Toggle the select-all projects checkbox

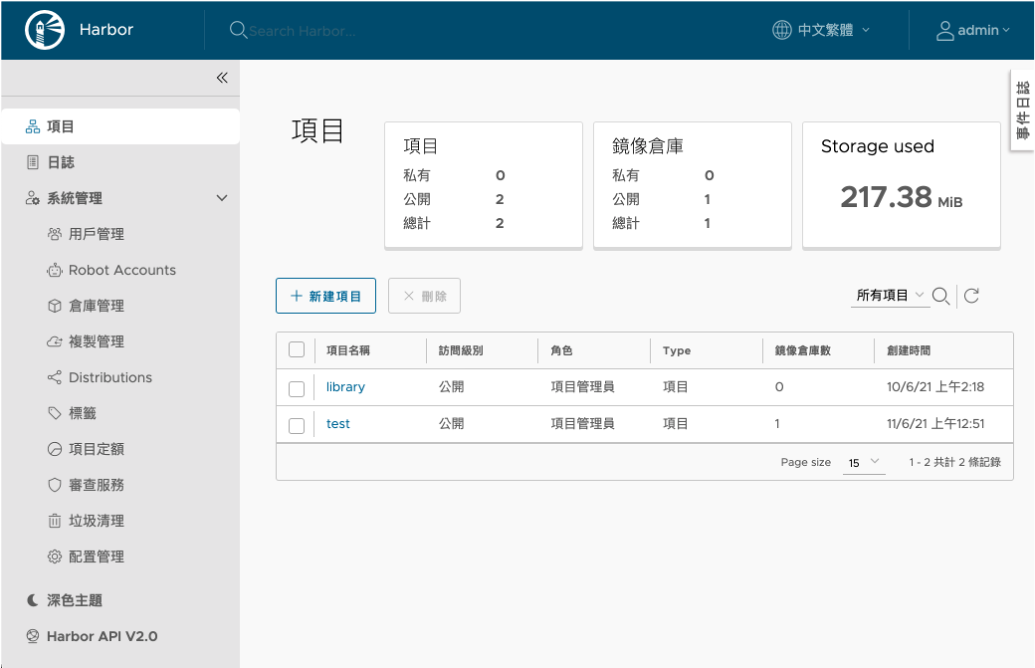coord(296,350)
